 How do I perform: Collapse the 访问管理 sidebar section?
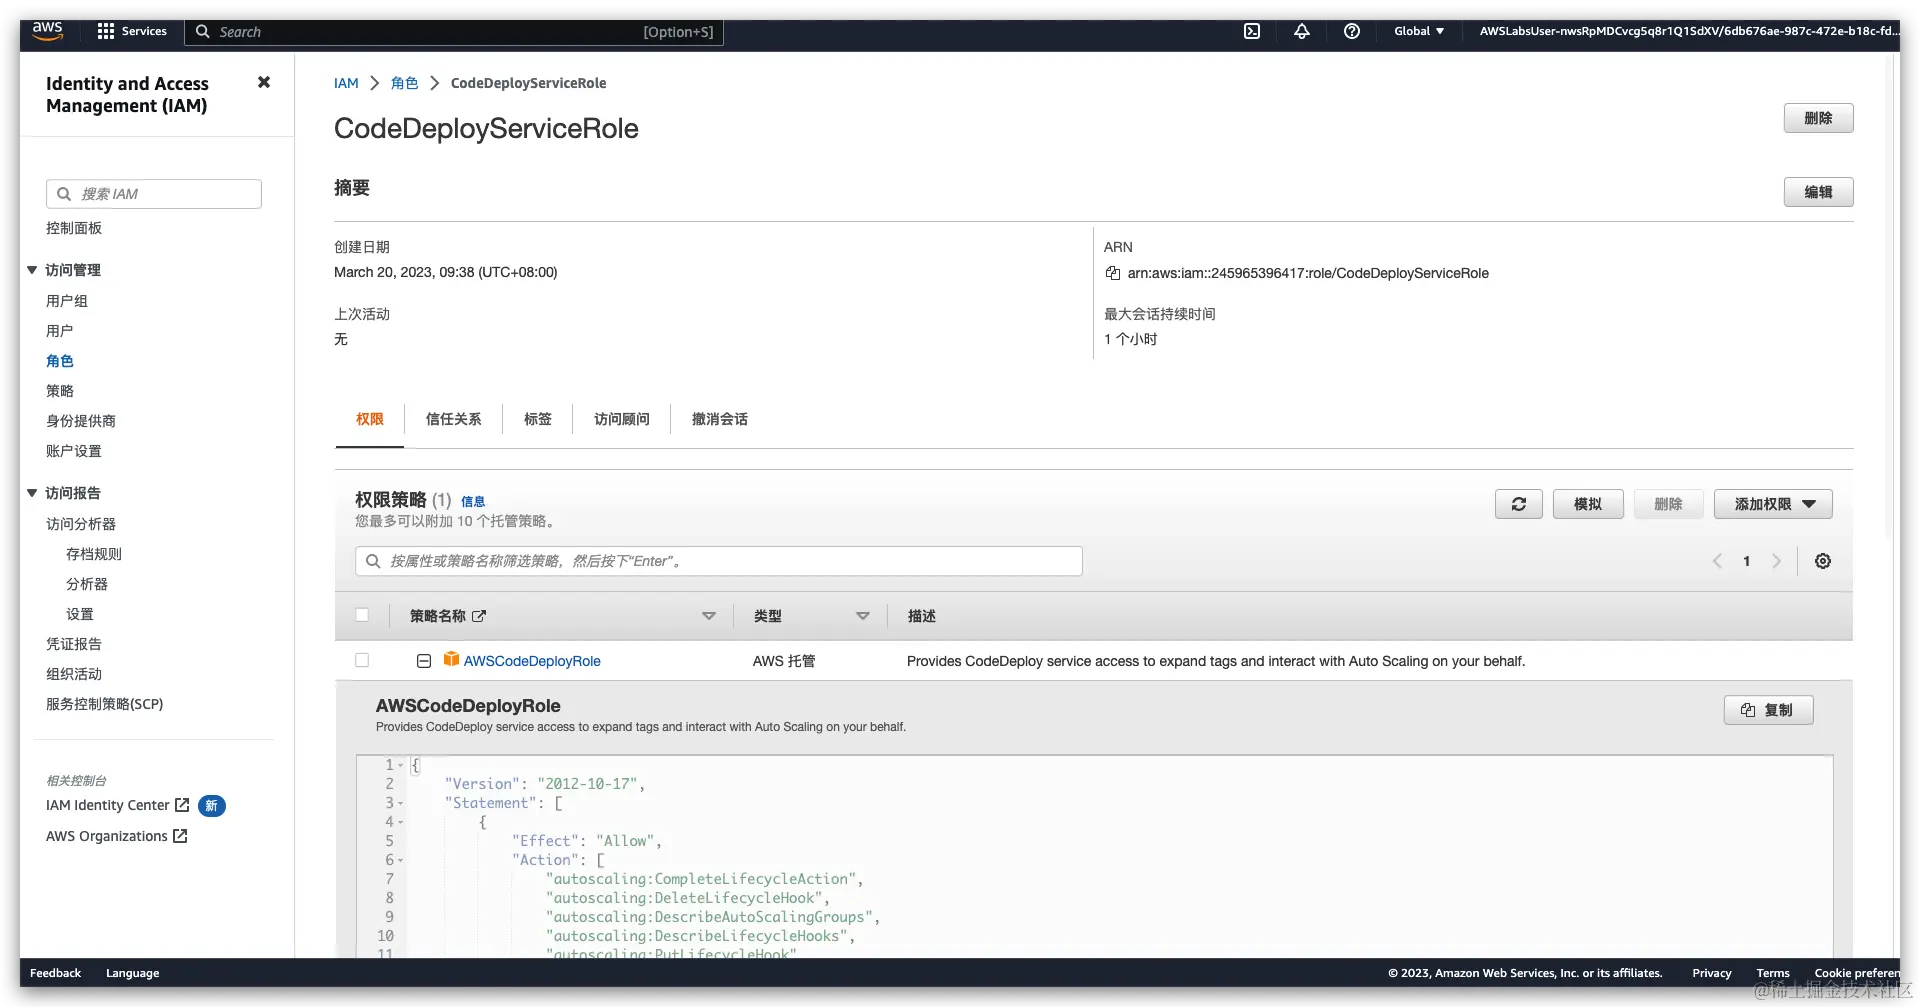[32, 270]
